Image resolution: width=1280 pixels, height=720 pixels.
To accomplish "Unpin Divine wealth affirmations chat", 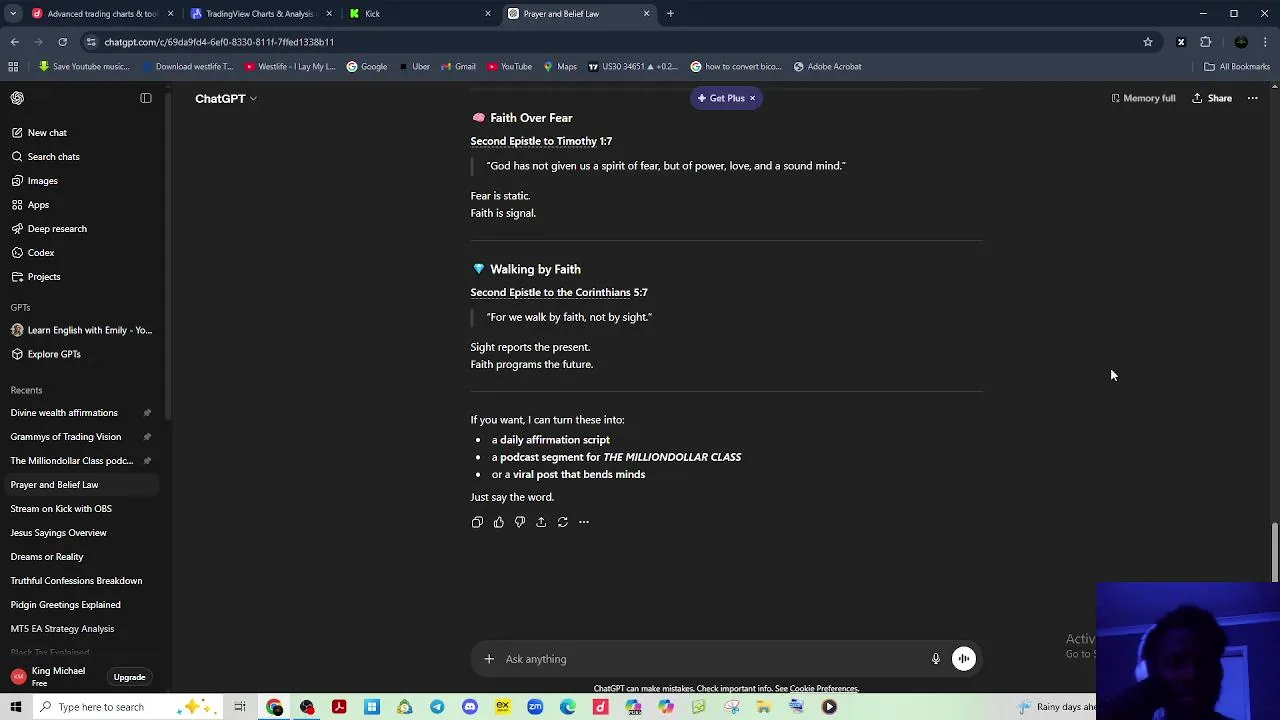I will pyautogui.click(x=147, y=413).
